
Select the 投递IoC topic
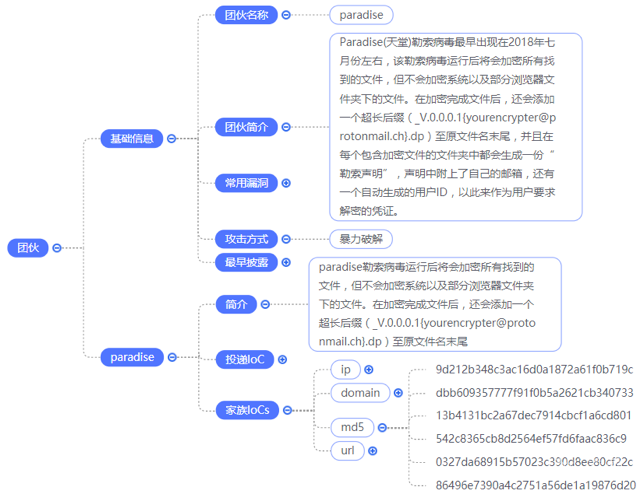click(x=245, y=360)
